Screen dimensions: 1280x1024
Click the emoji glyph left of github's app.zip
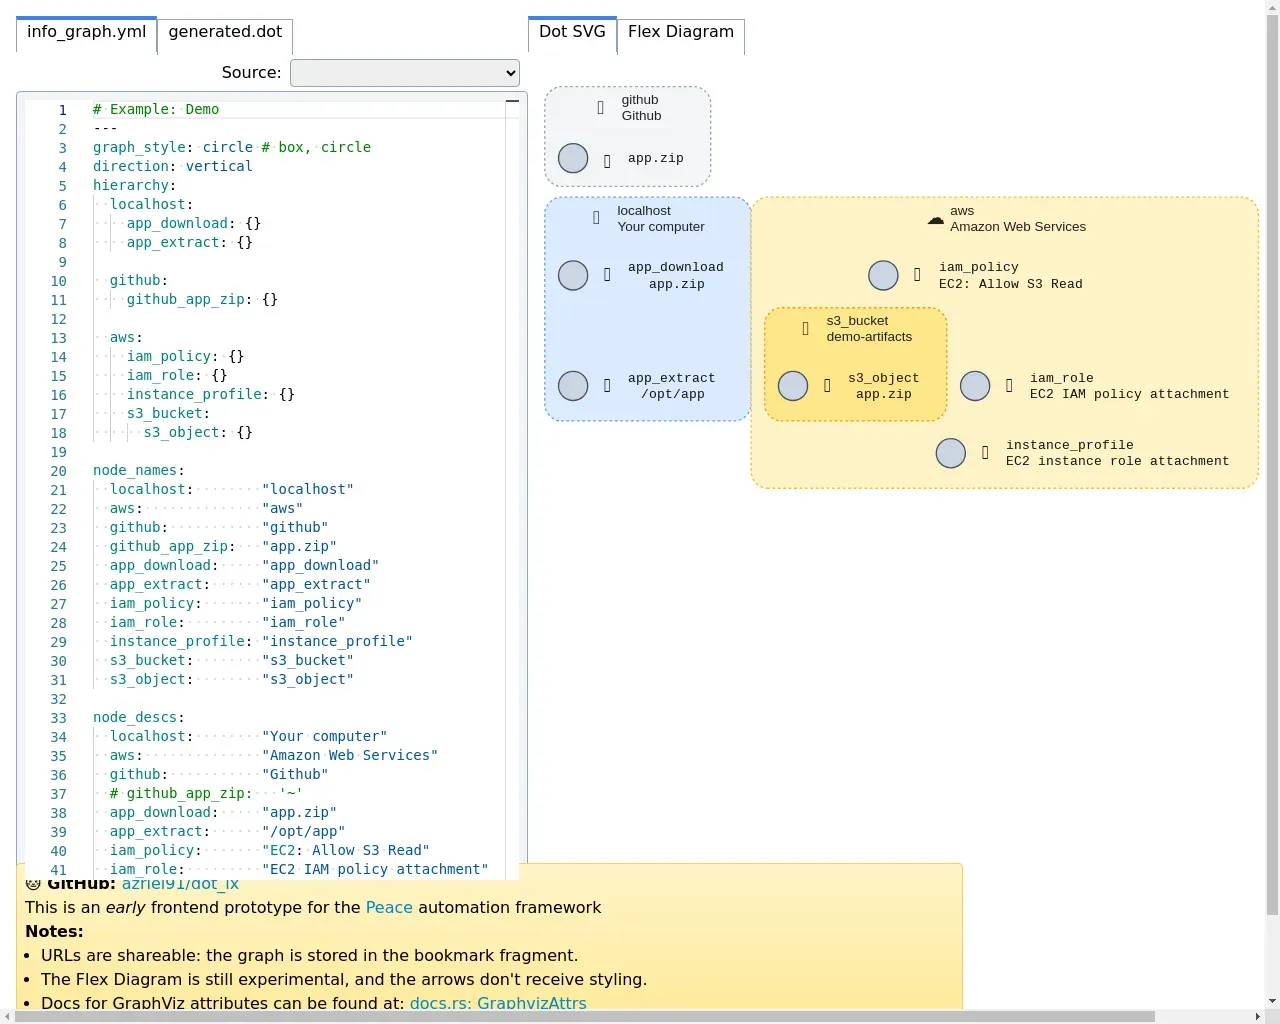[x=607, y=161]
